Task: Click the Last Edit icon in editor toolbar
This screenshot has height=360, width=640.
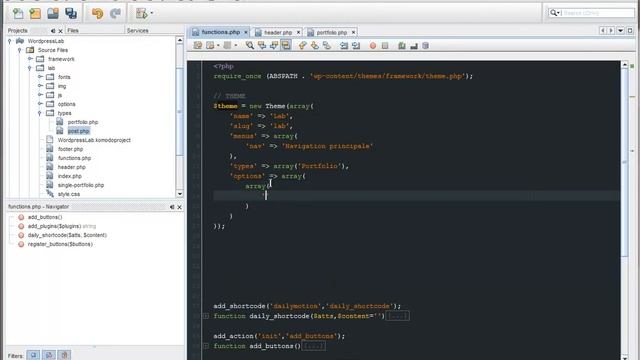Action: coord(198,45)
